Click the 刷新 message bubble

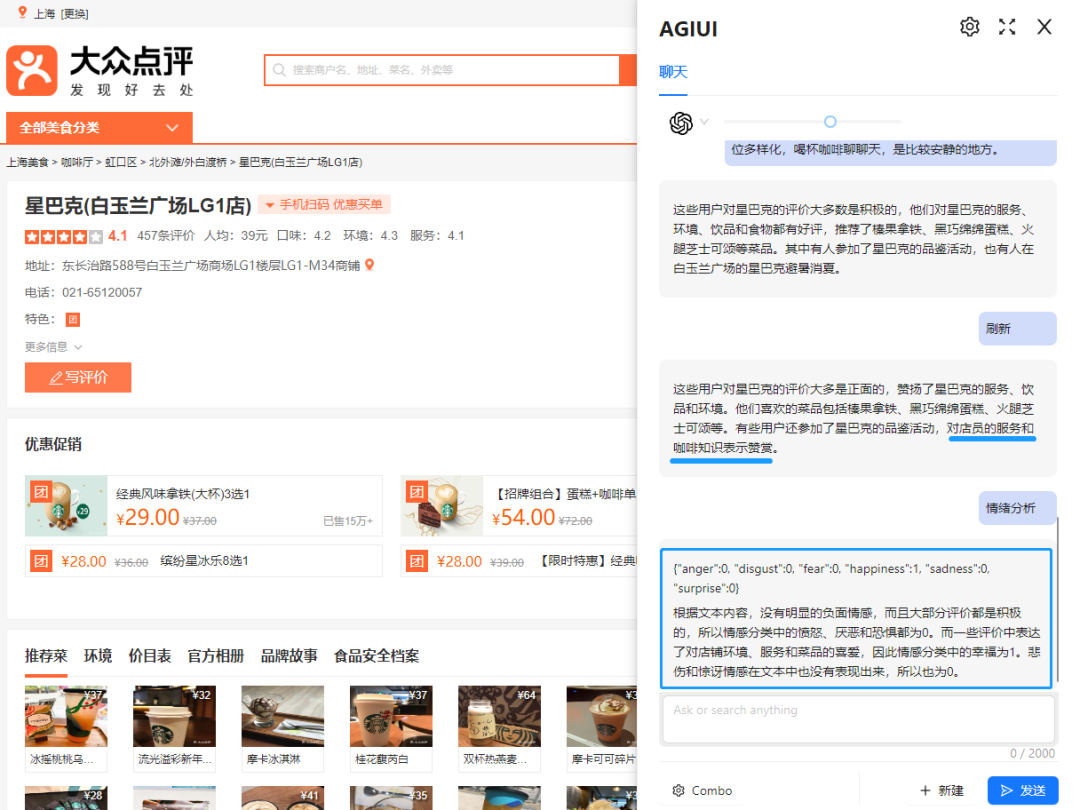pos(1017,329)
